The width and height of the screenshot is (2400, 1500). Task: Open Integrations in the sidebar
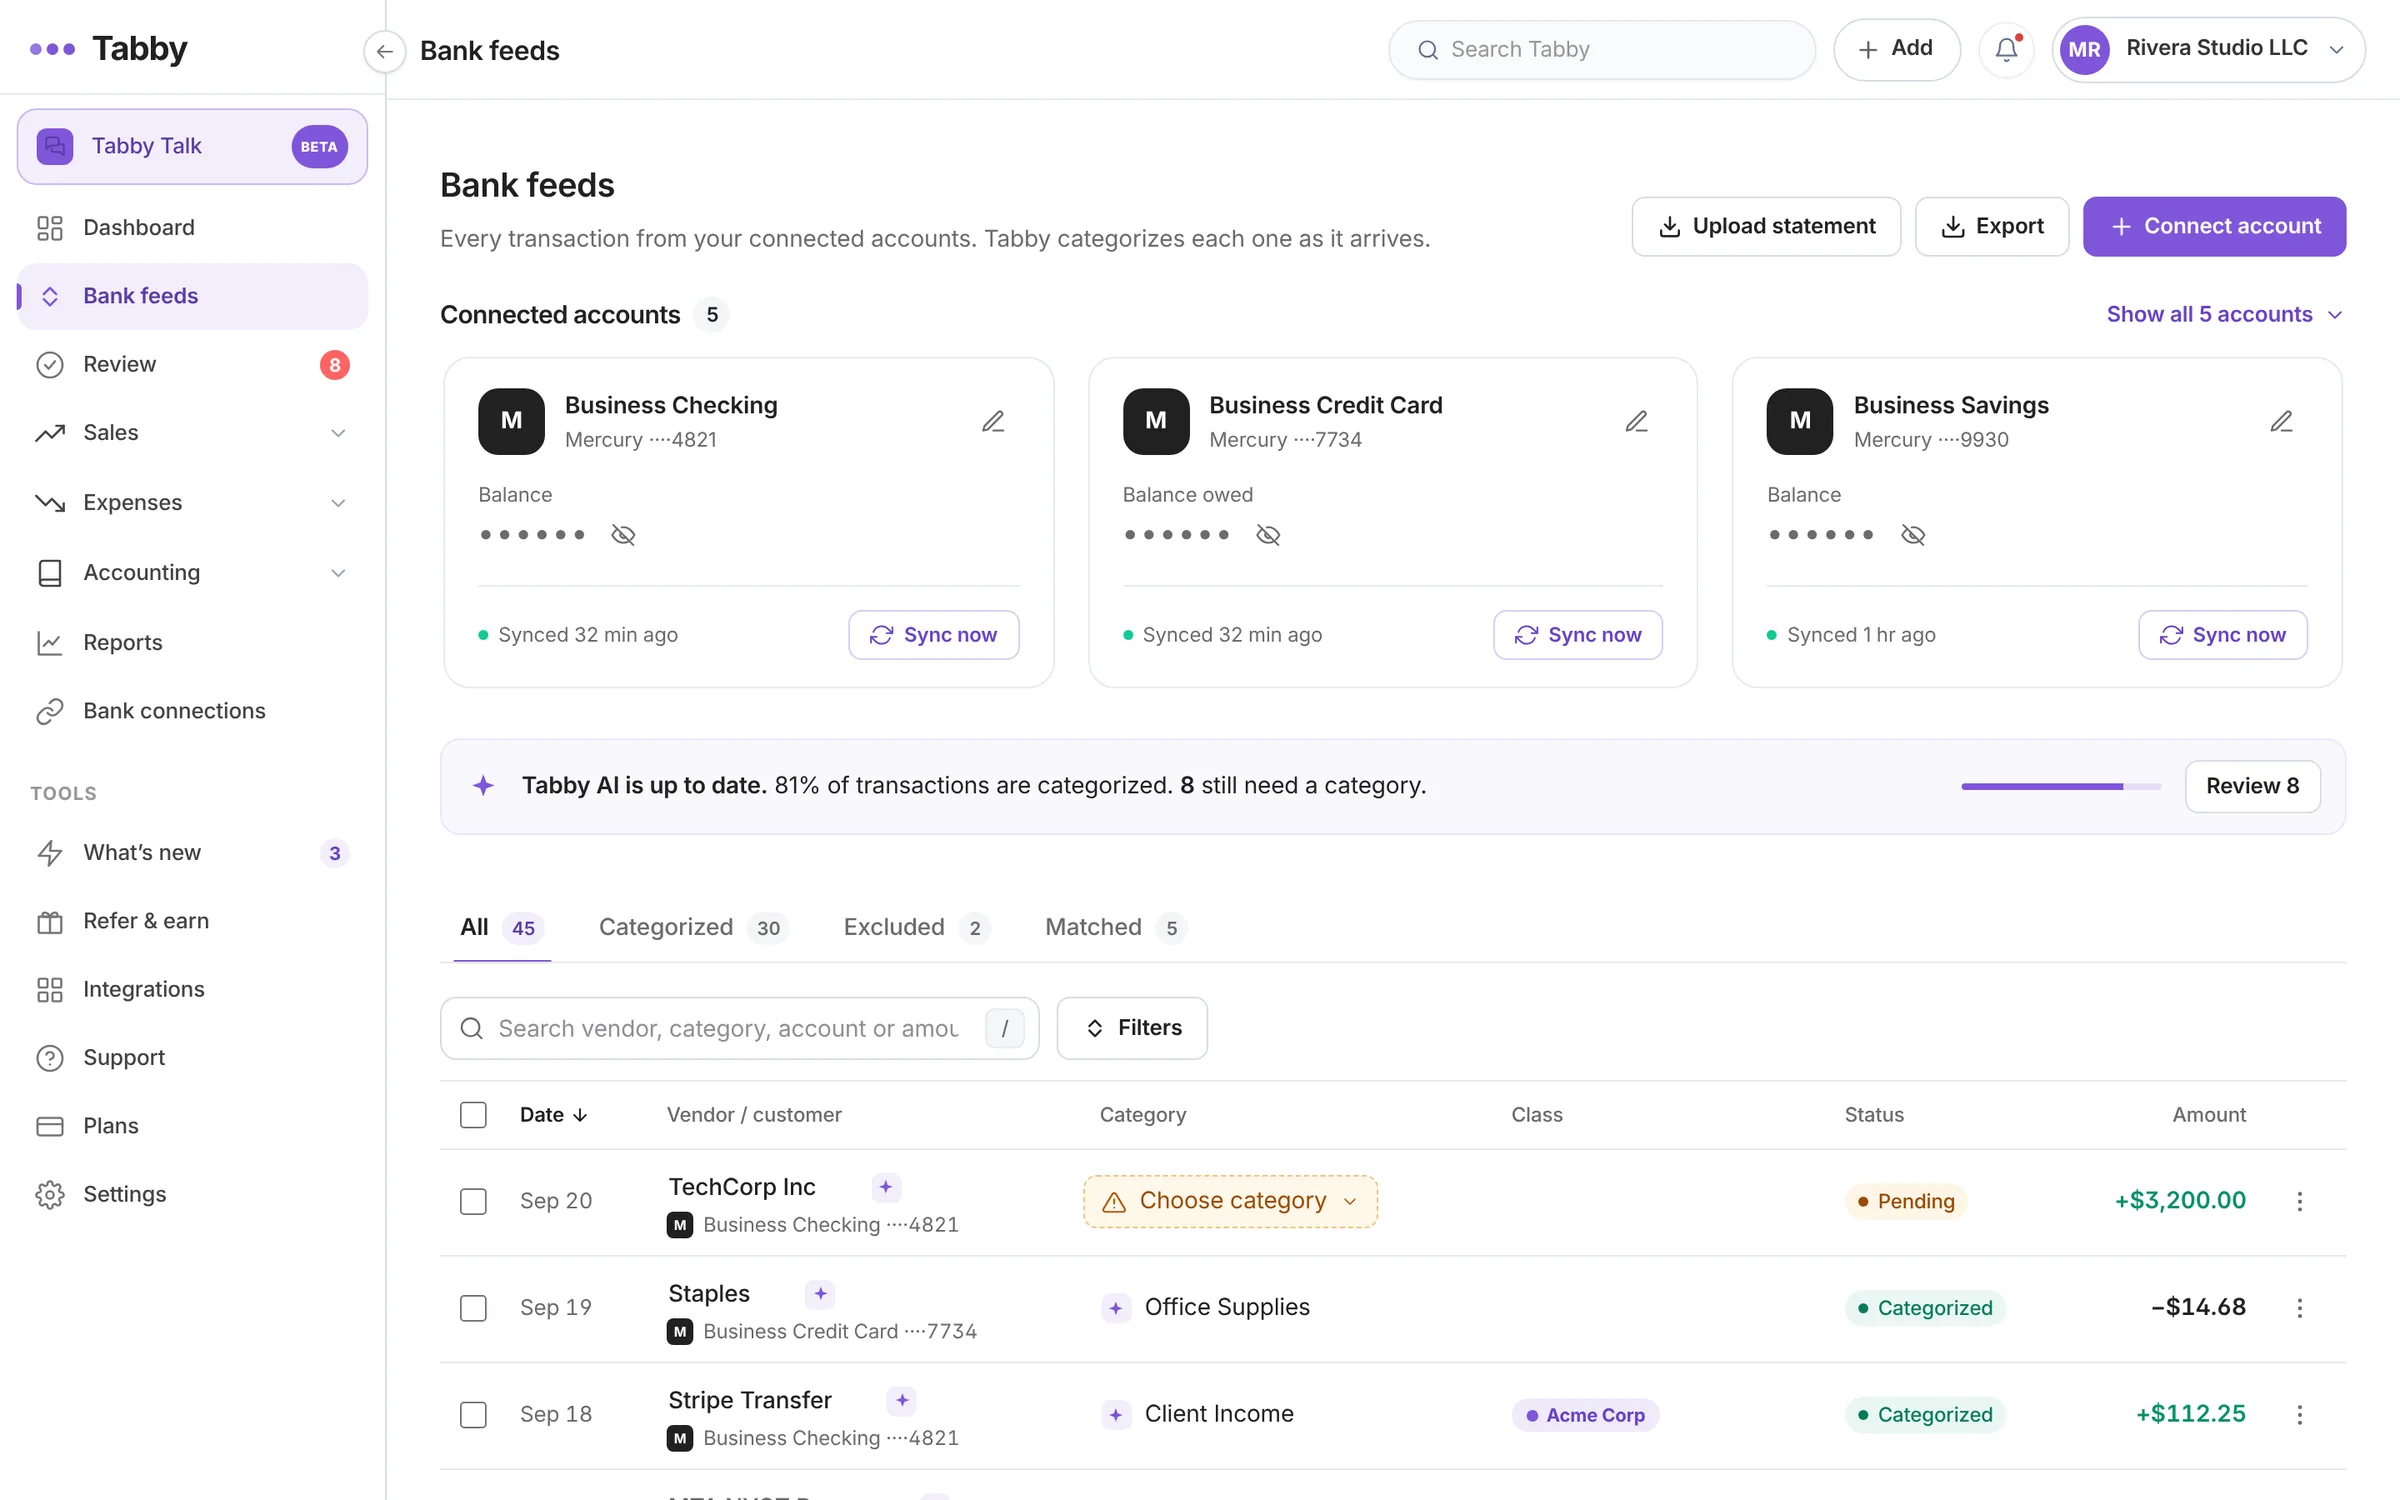point(192,989)
